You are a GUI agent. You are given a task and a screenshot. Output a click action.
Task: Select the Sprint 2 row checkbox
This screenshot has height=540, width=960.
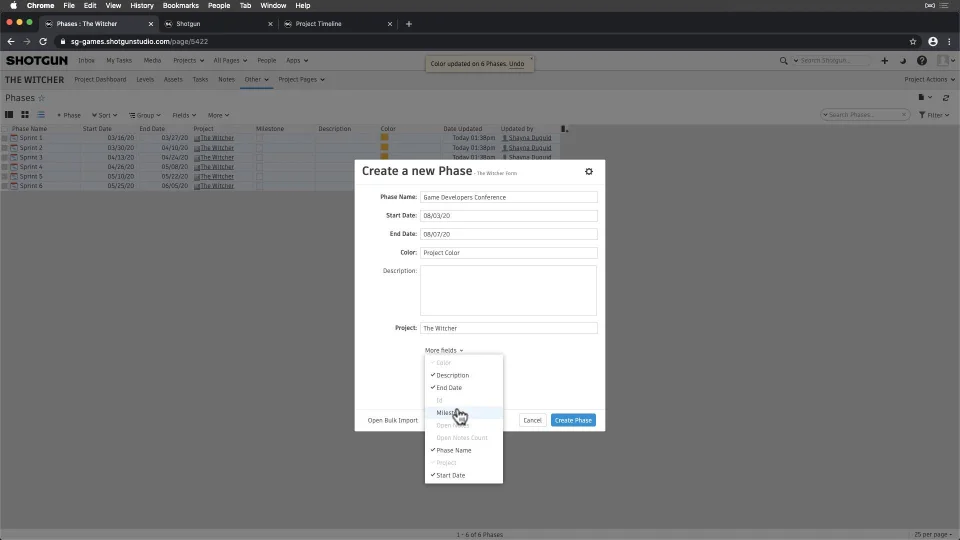(5, 148)
